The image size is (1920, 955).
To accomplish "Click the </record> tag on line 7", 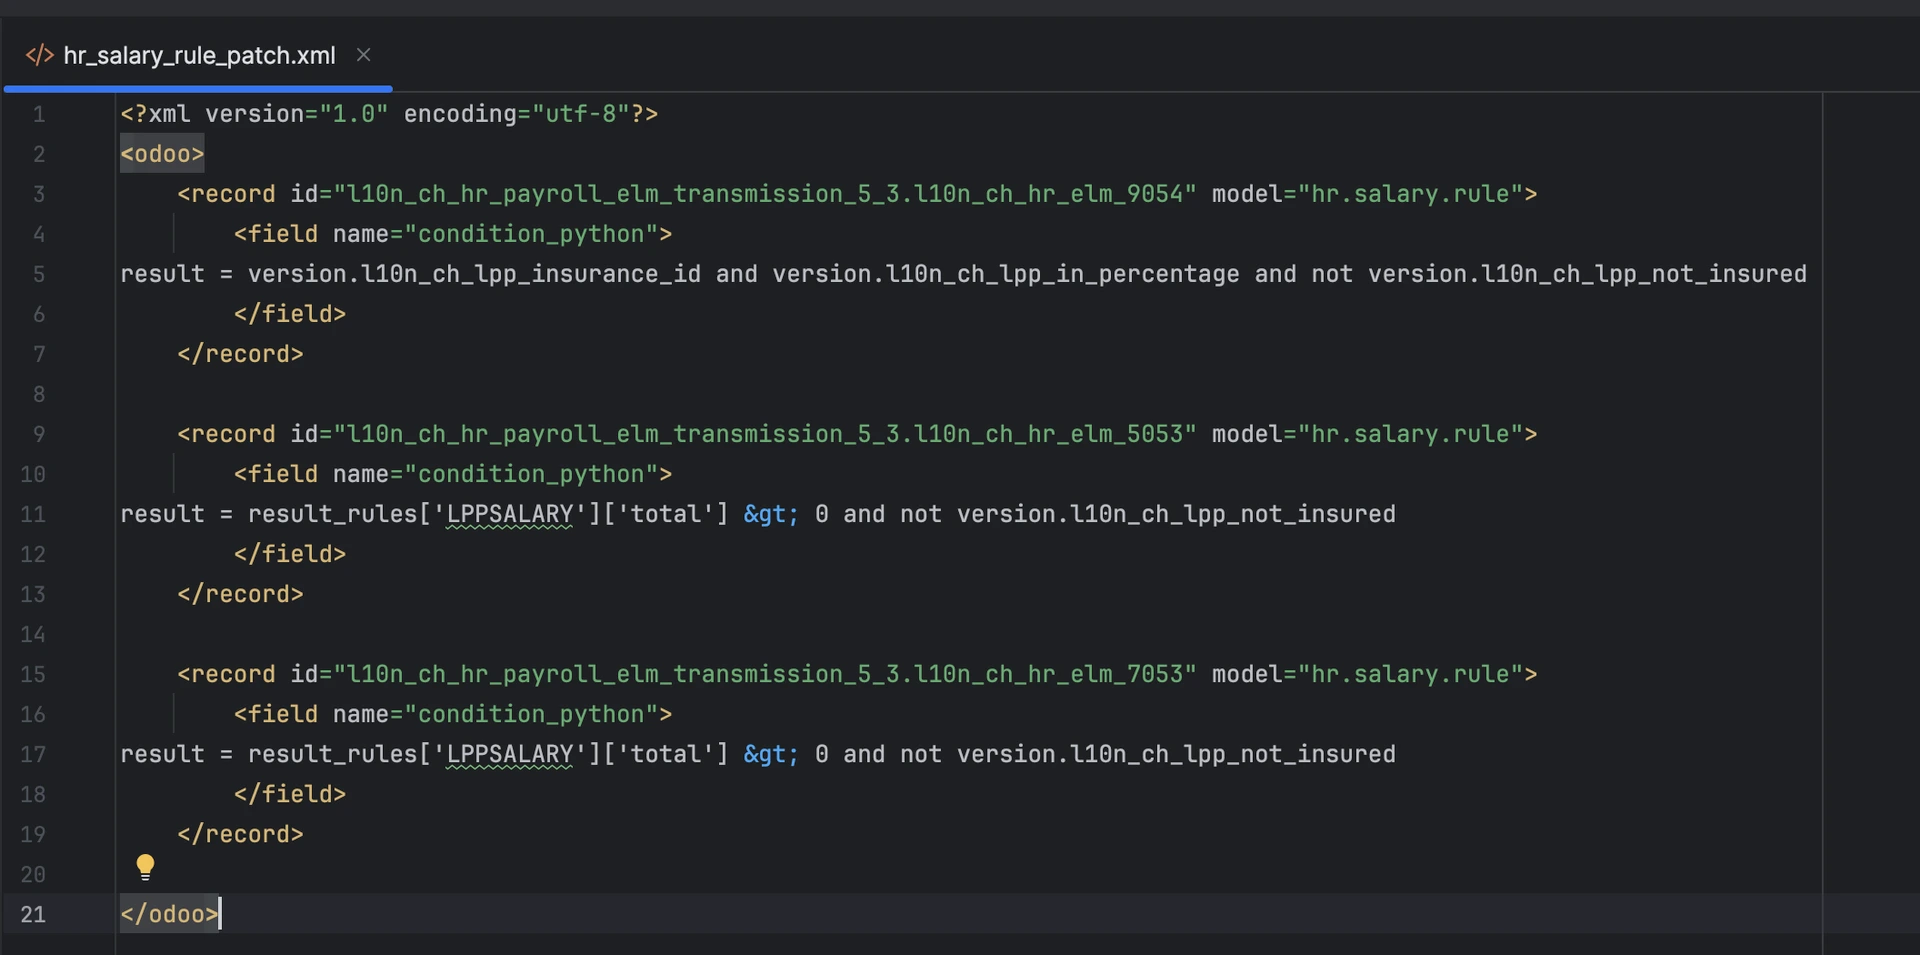I will tap(240, 354).
